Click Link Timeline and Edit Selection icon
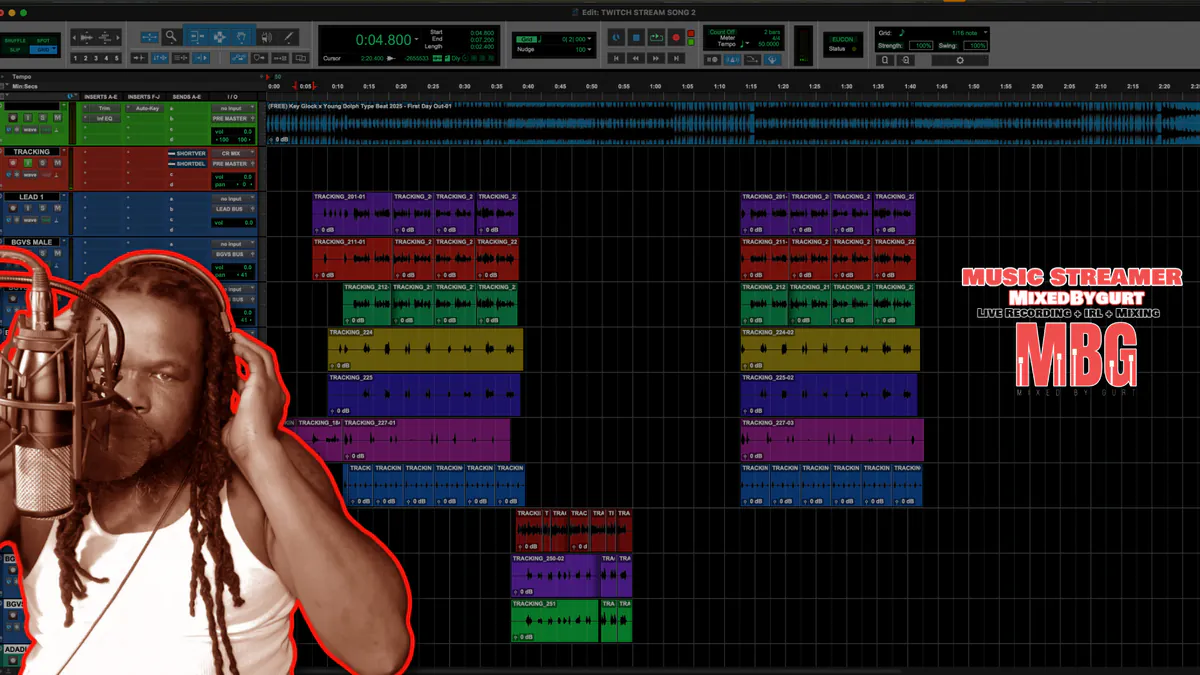1200x675 pixels. click(x=159, y=57)
